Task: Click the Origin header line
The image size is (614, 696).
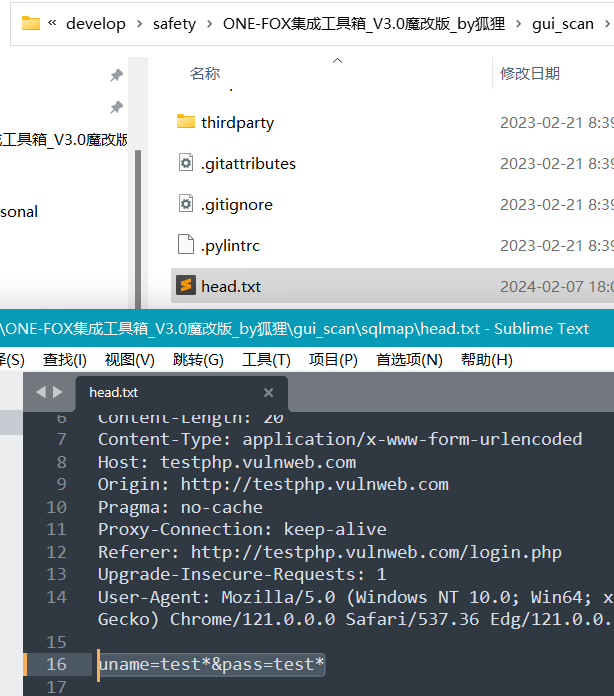Action: click(273, 485)
